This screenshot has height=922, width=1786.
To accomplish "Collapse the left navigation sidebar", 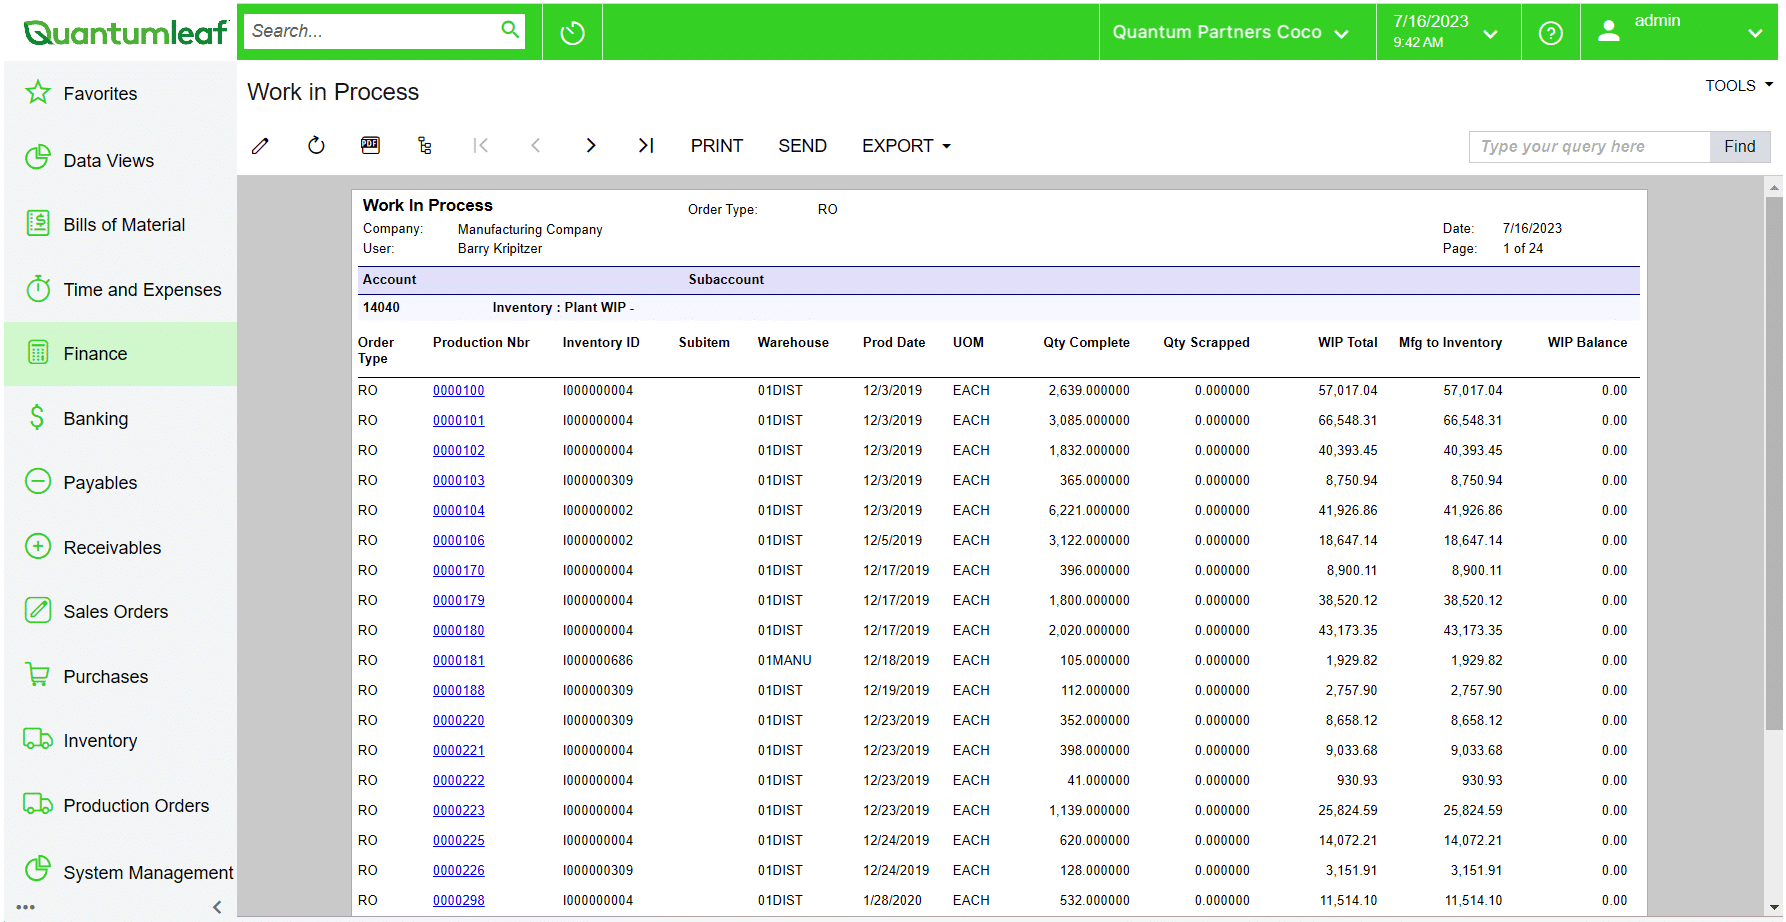I will click(217, 907).
